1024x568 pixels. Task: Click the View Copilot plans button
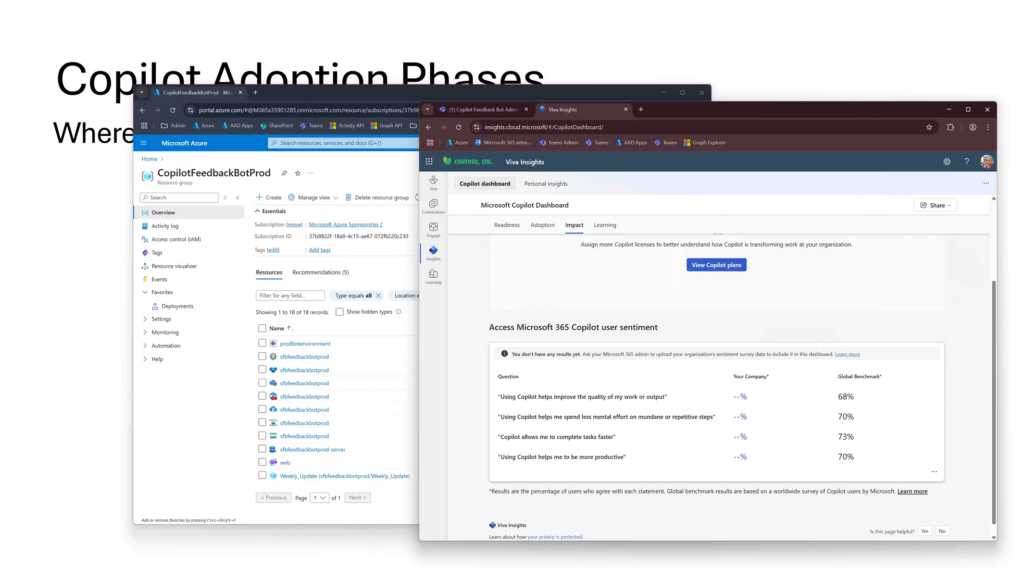tap(716, 265)
